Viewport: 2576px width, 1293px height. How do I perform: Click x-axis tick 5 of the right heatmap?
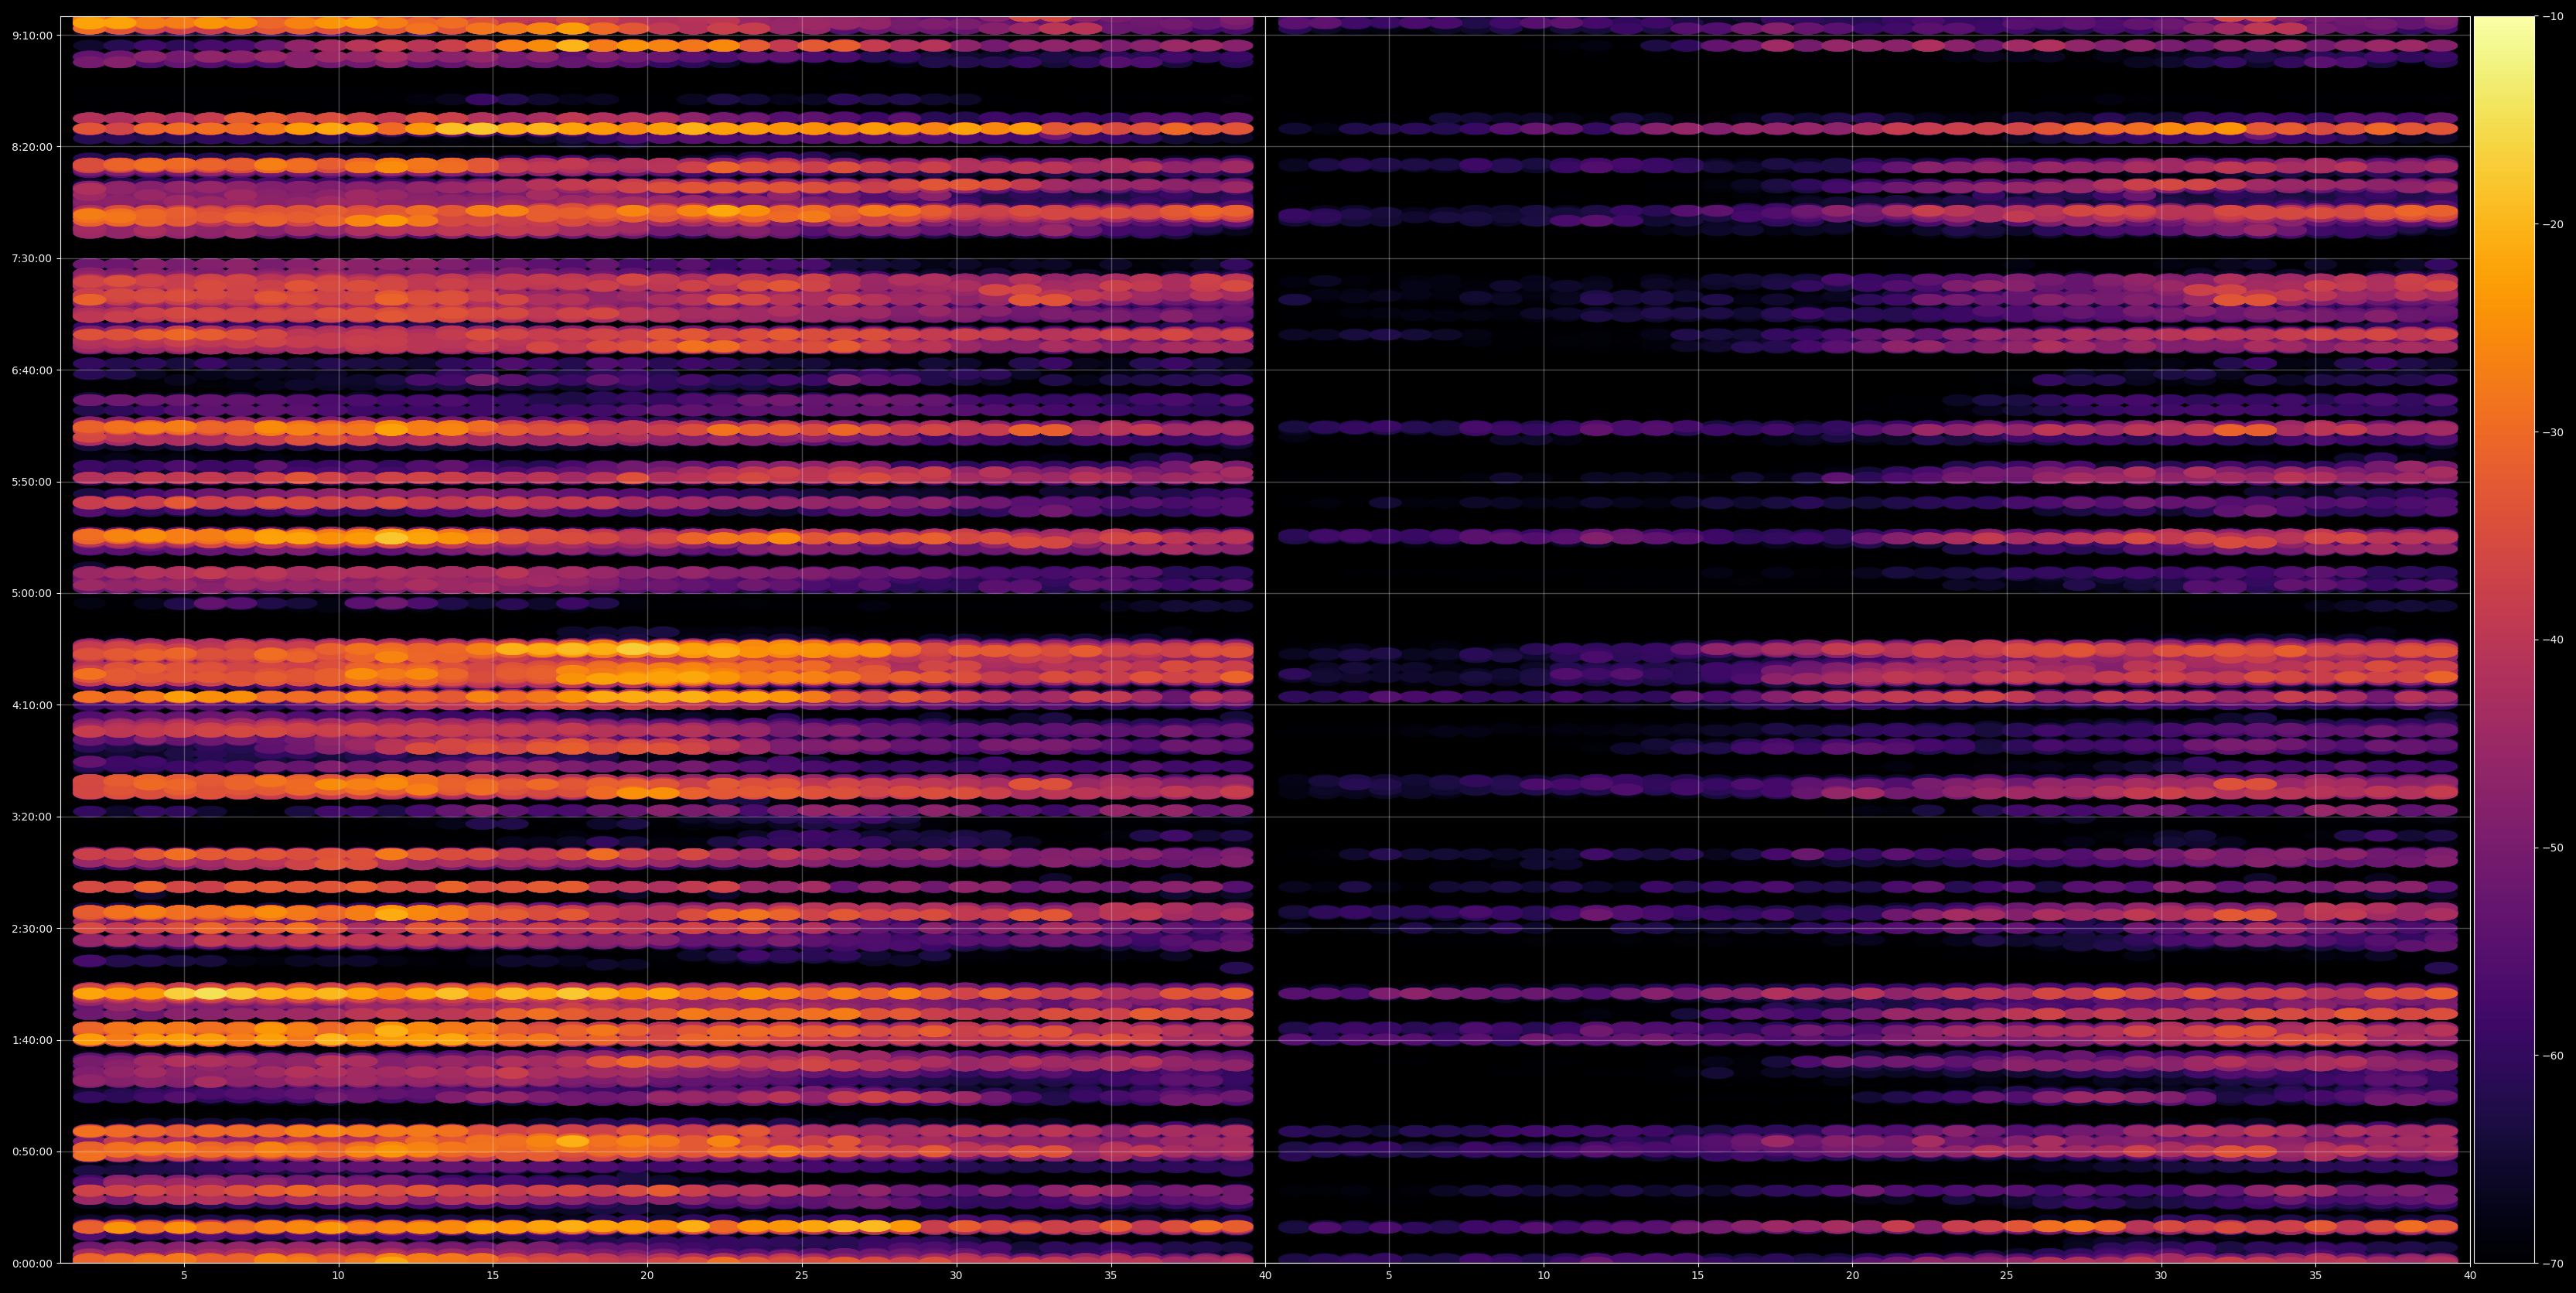(x=1389, y=1275)
